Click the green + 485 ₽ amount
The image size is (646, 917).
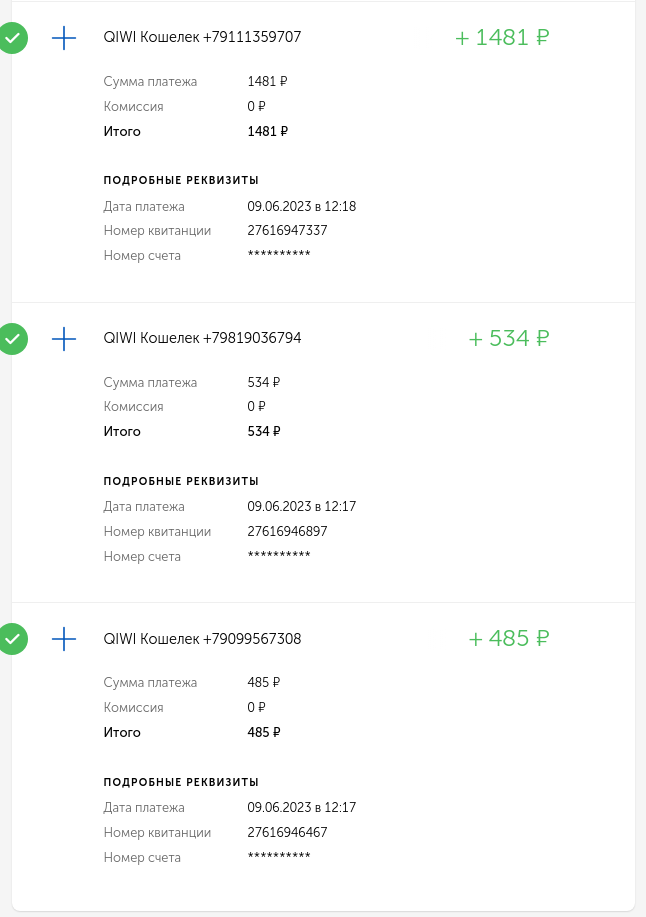[509, 639]
